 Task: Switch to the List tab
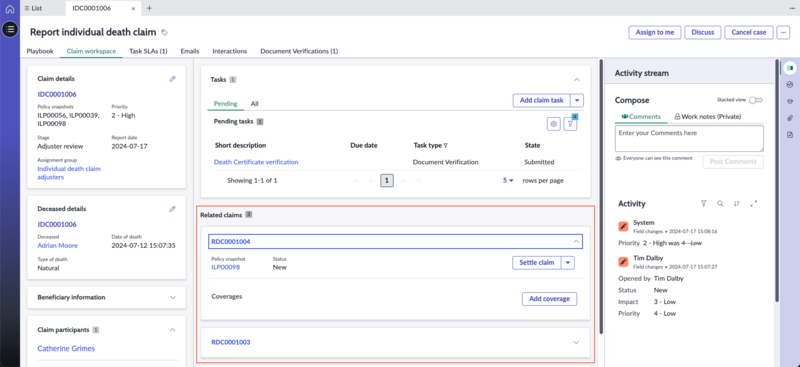[34, 8]
